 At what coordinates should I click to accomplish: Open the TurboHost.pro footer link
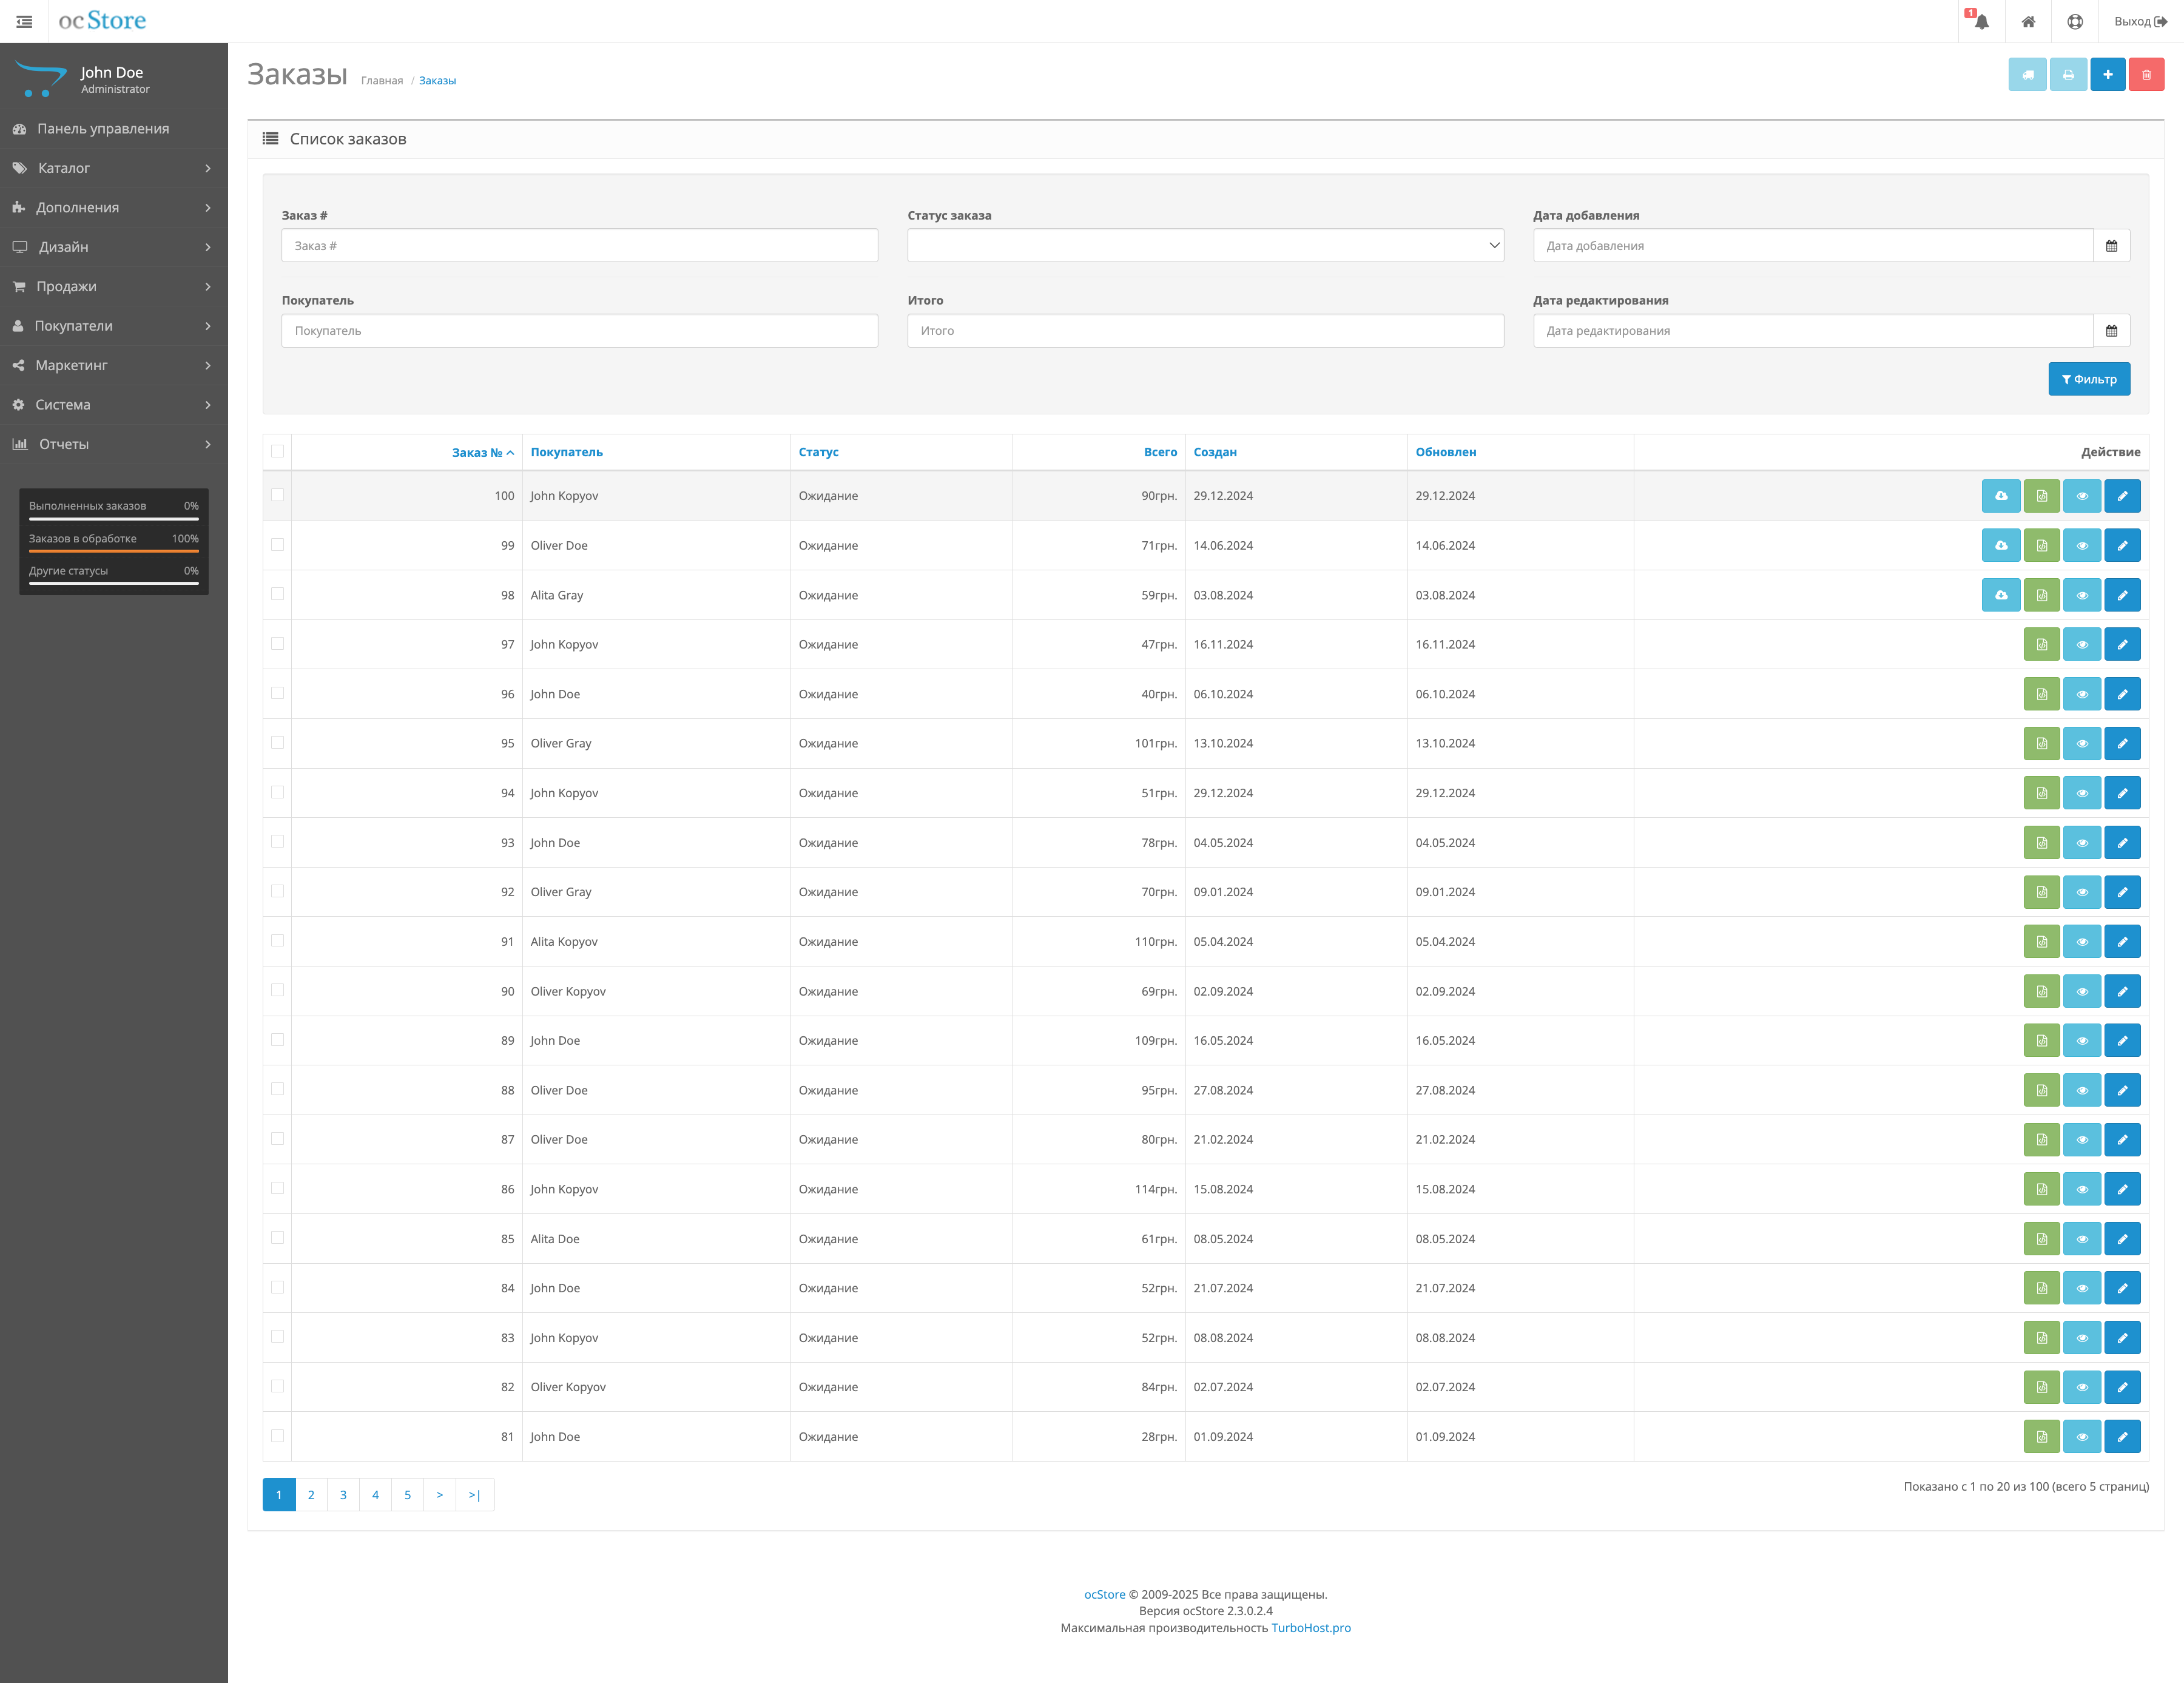click(x=1310, y=1628)
